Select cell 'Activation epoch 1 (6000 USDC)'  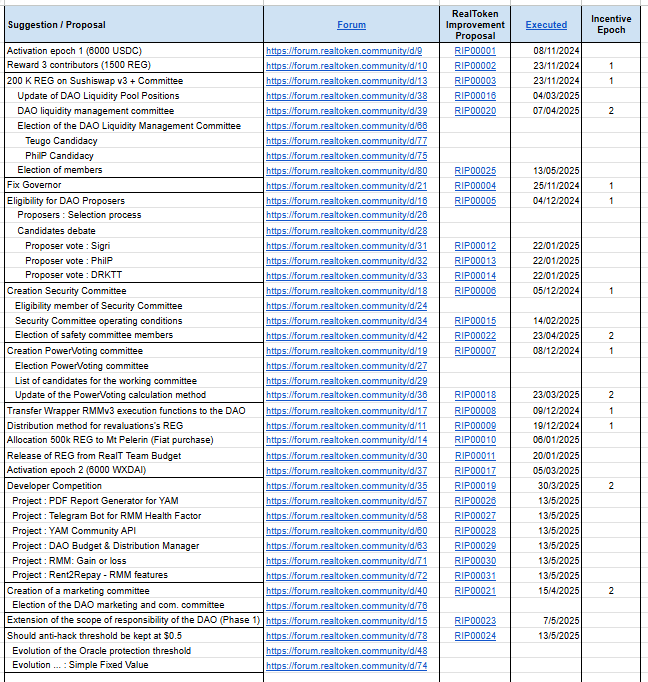coord(134,50)
